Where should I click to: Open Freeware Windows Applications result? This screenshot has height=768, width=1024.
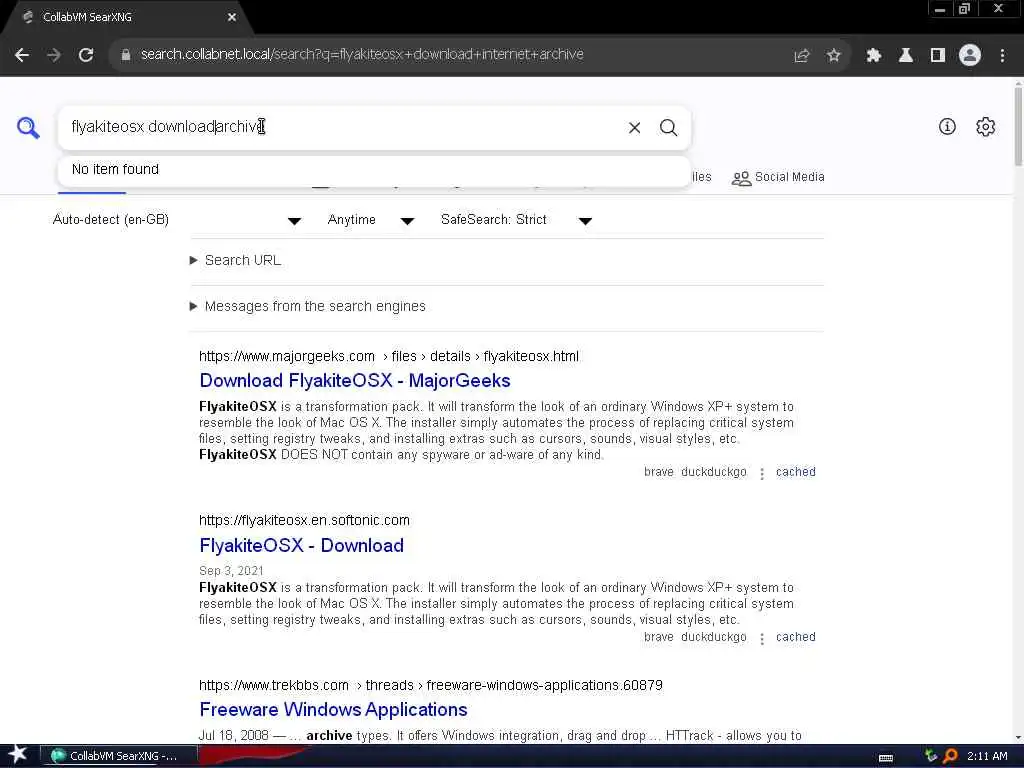pos(333,709)
